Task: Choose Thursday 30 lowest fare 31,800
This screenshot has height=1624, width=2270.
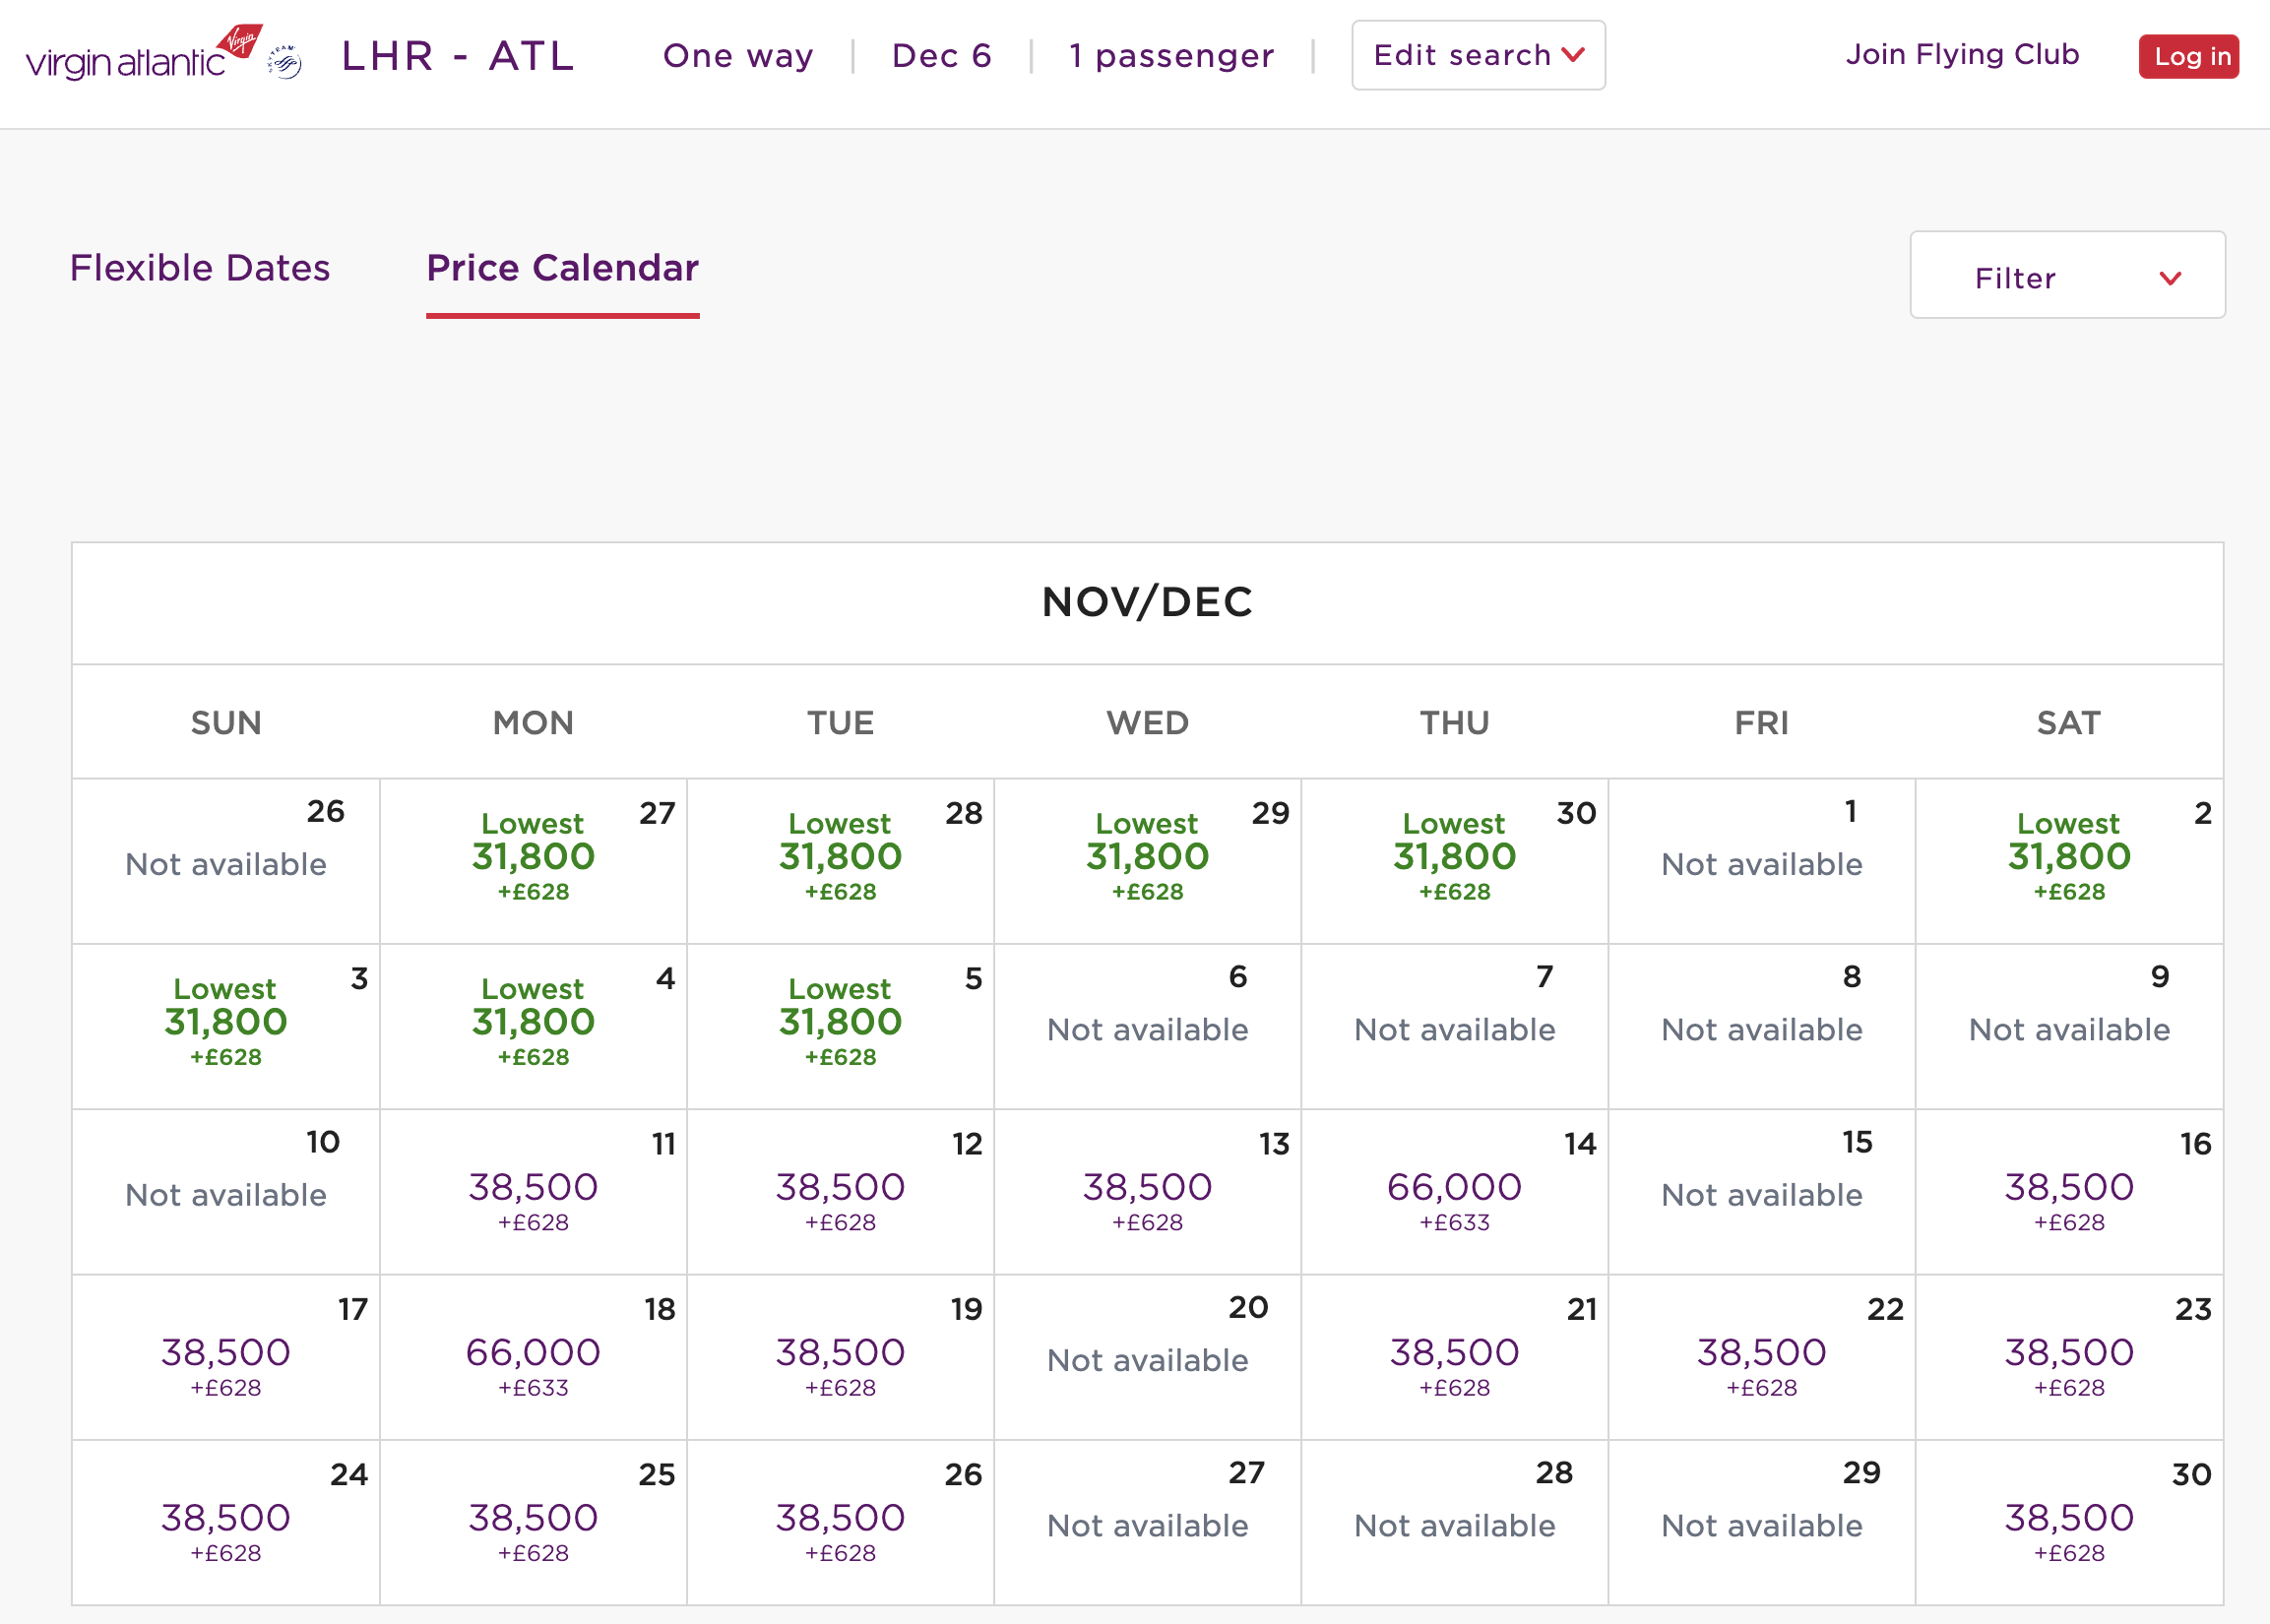Action: (1454, 861)
